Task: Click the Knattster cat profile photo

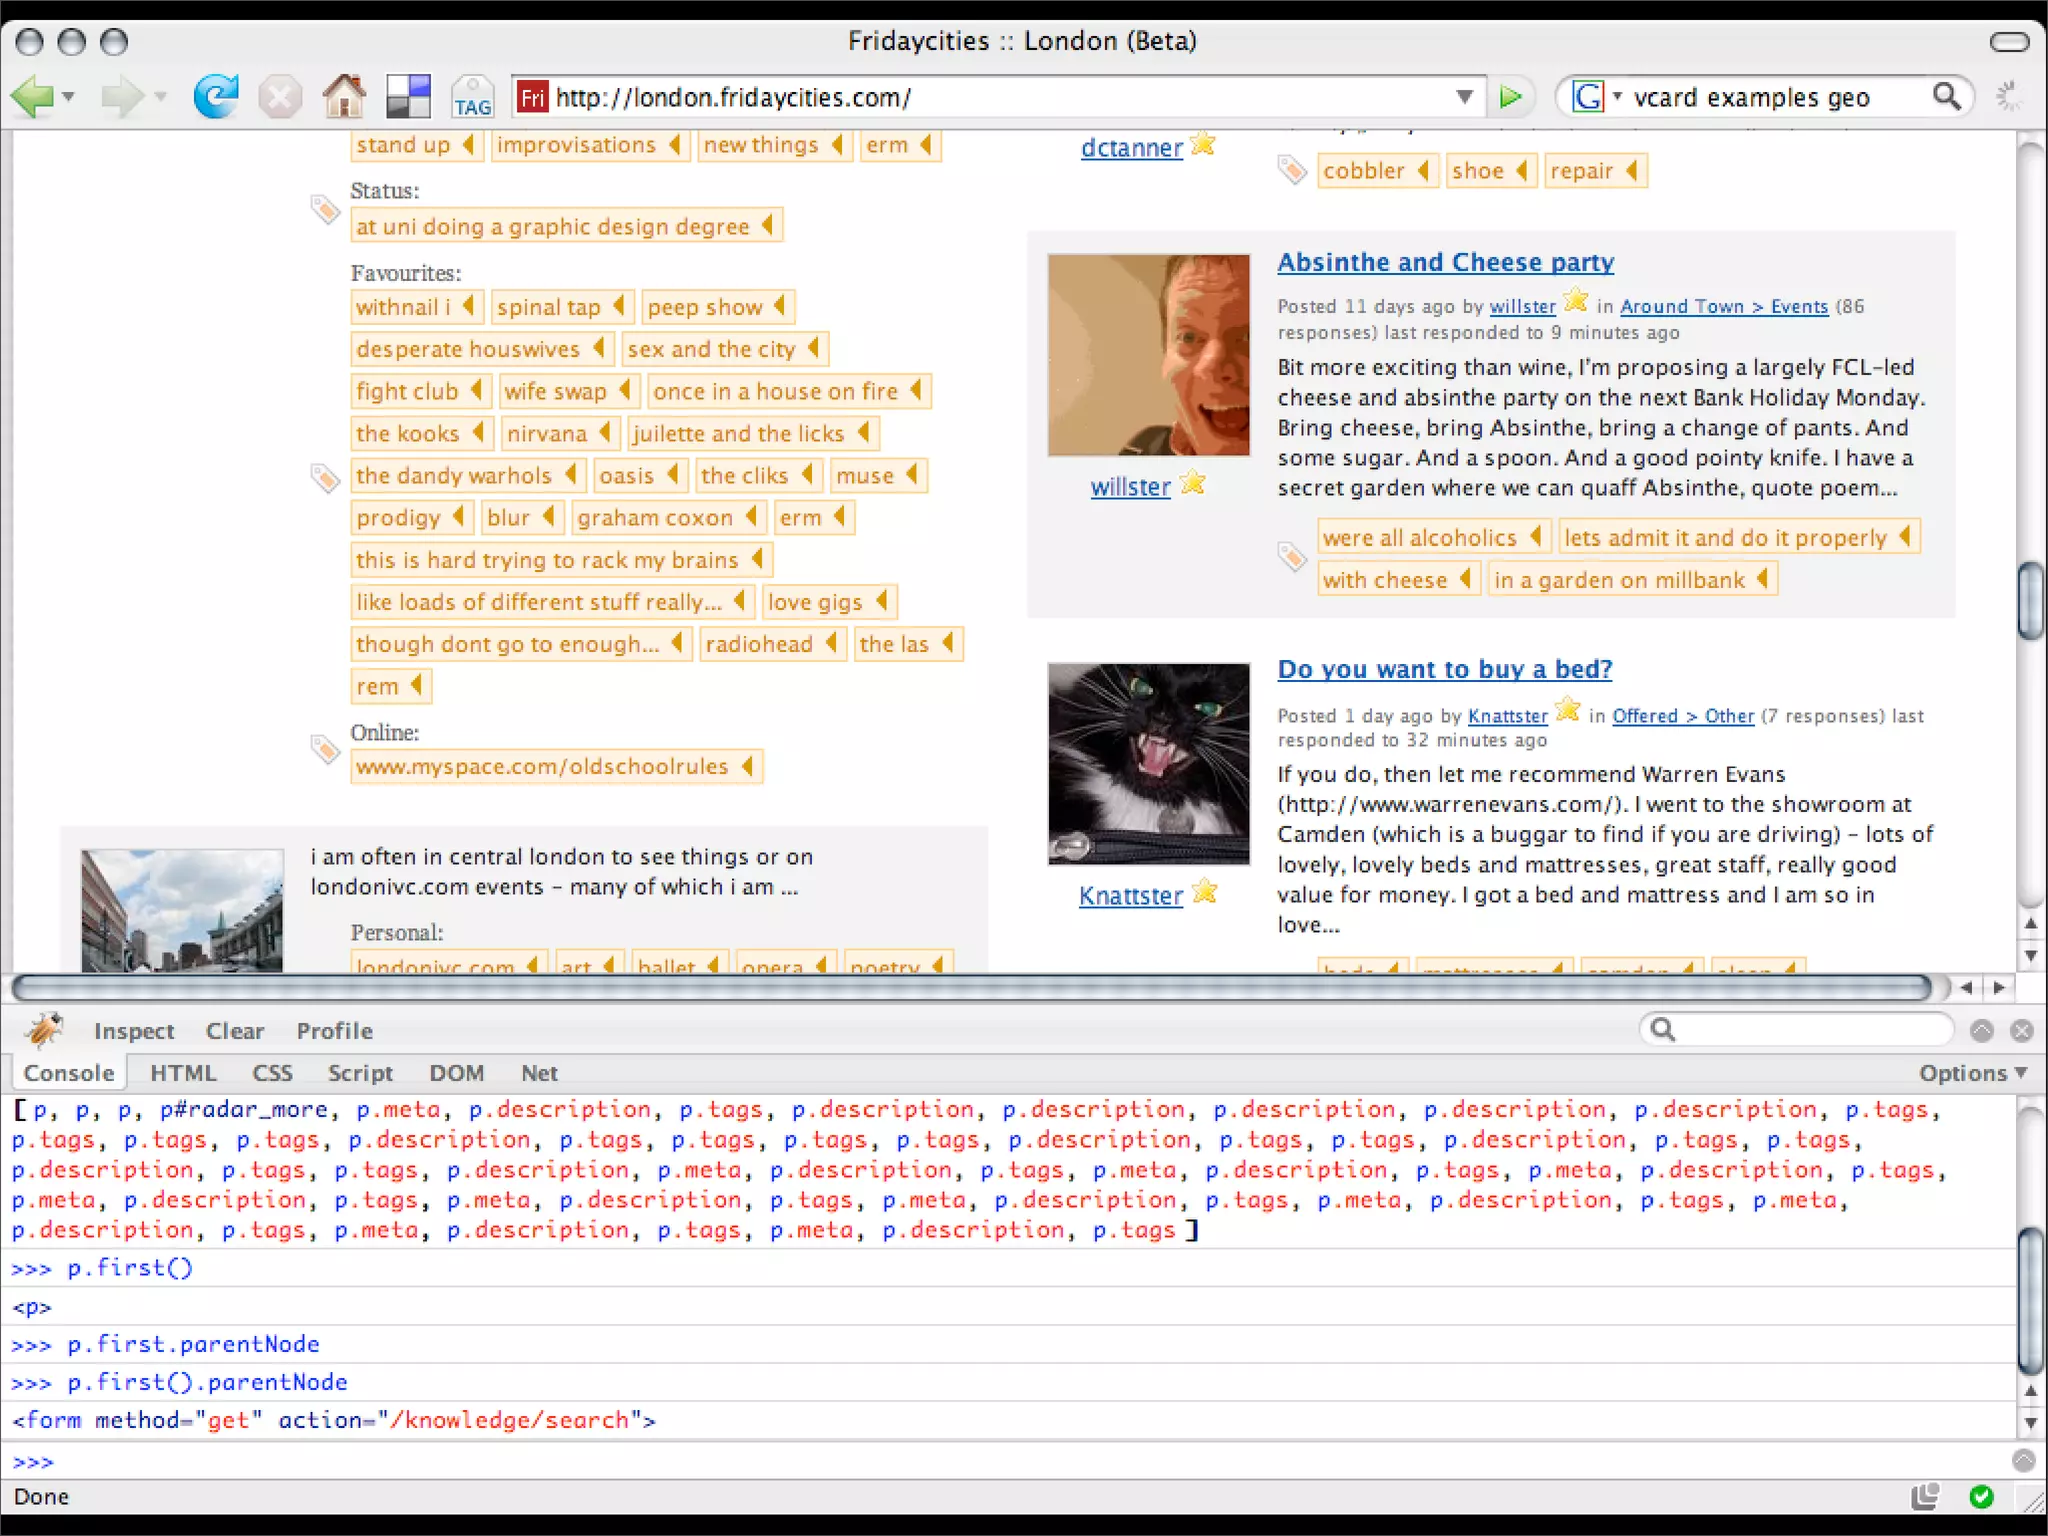Action: click(1148, 763)
